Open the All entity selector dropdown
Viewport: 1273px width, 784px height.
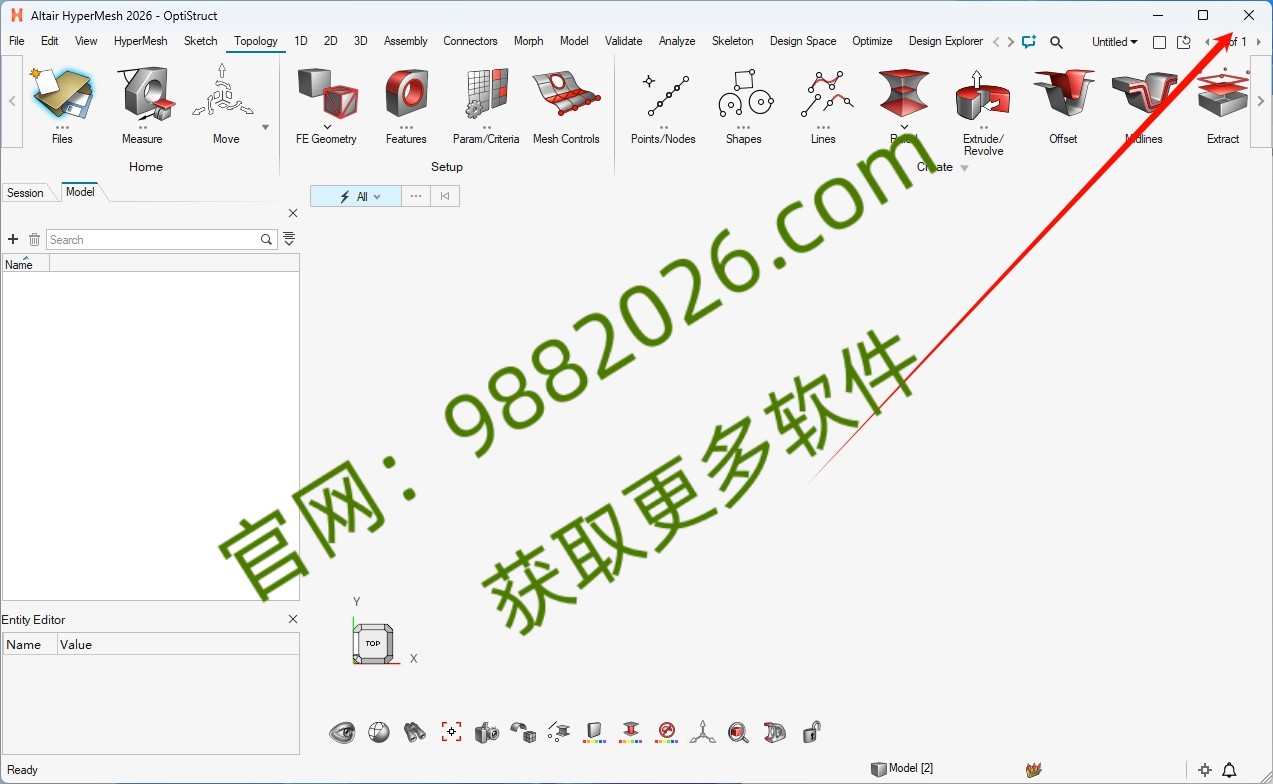pyautogui.click(x=356, y=197)
